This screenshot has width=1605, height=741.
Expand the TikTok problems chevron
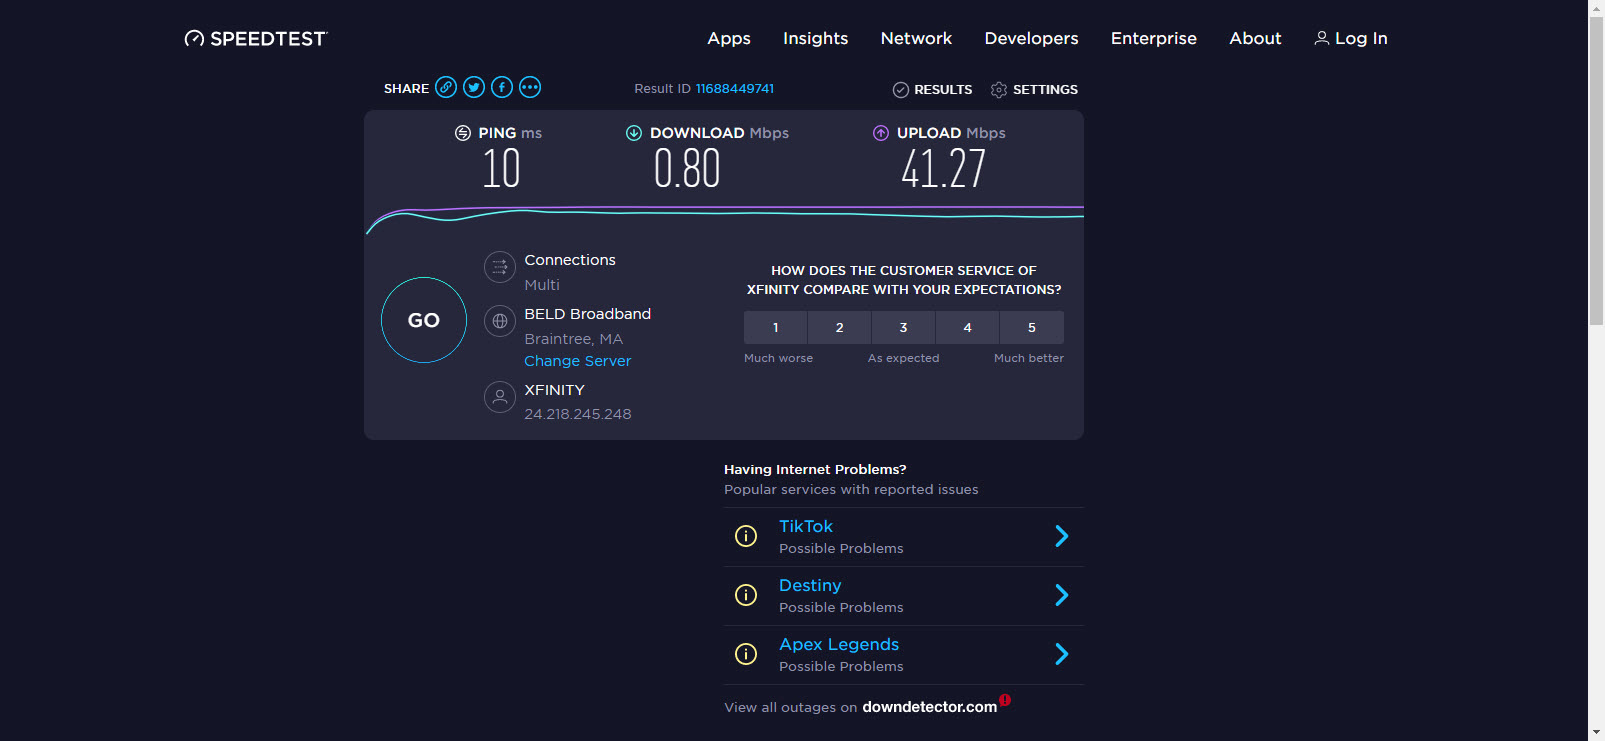tap(1061, 537)
